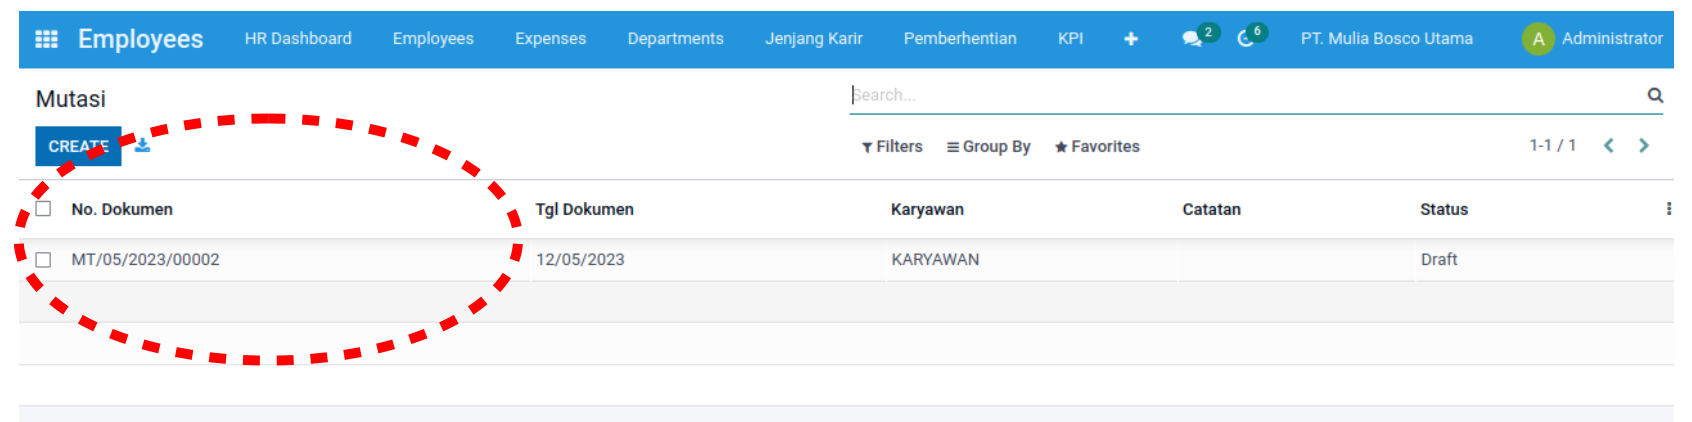Click the plus icon in navbar
Screen dimensions: 1692x422
[1131, 39]
